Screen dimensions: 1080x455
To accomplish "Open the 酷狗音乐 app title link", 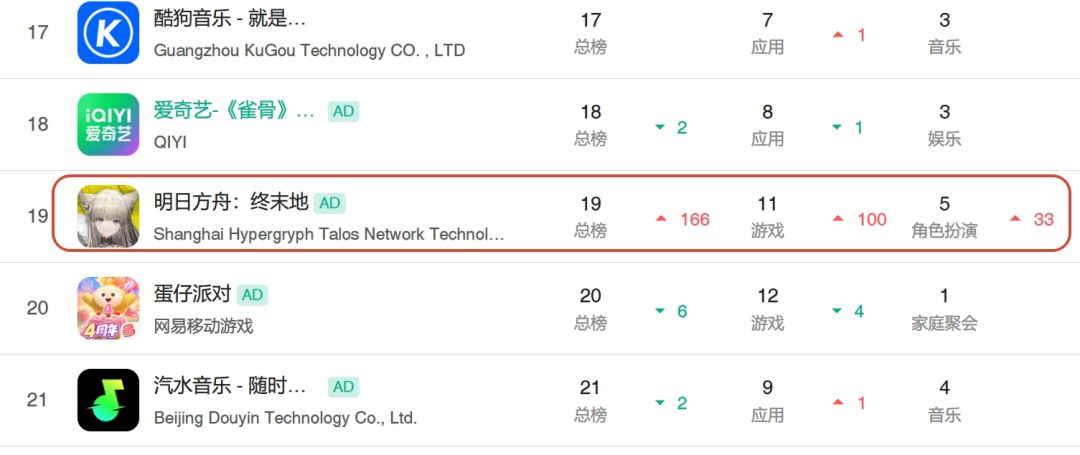I will 230,19.
